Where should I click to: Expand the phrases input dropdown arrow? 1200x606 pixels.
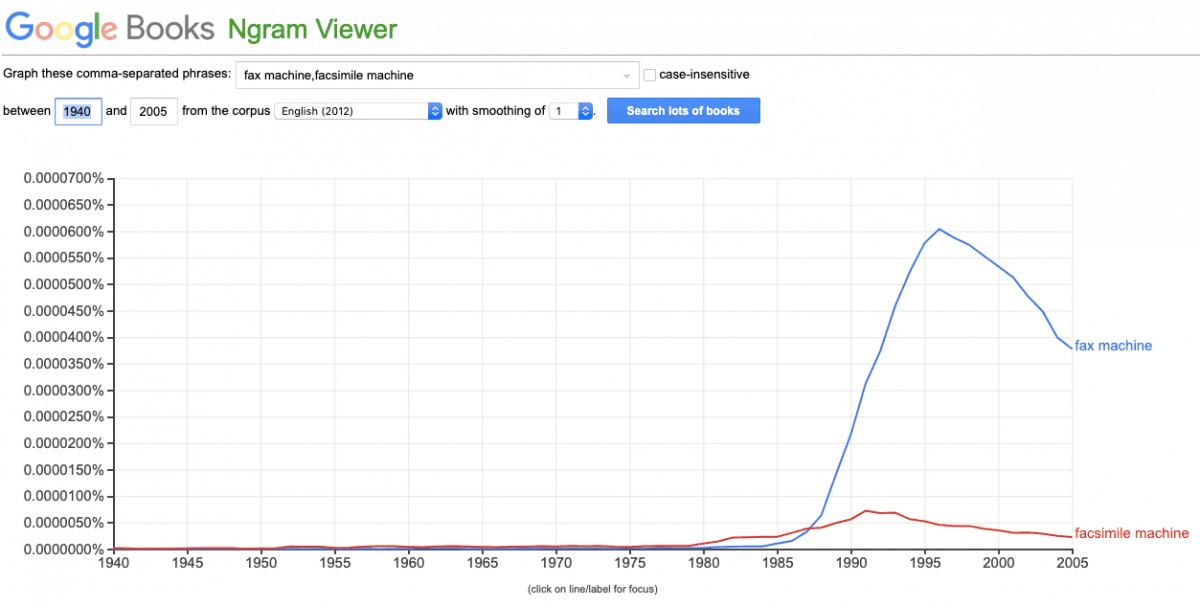pos(627,76)
